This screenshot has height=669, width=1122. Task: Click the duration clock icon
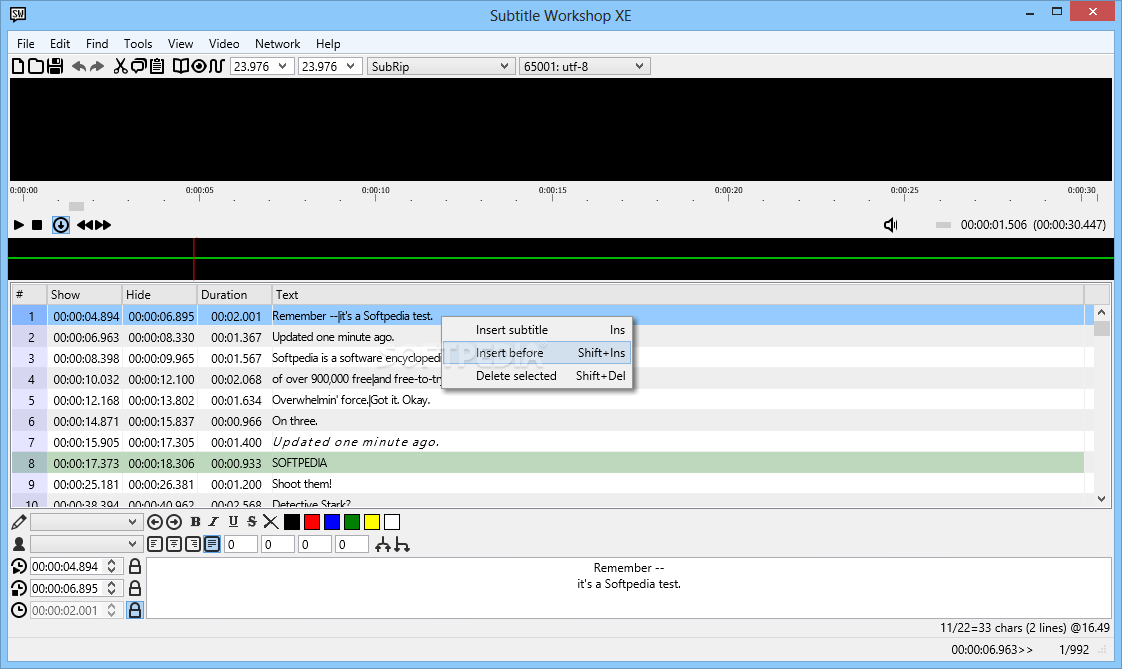(19, 610)
